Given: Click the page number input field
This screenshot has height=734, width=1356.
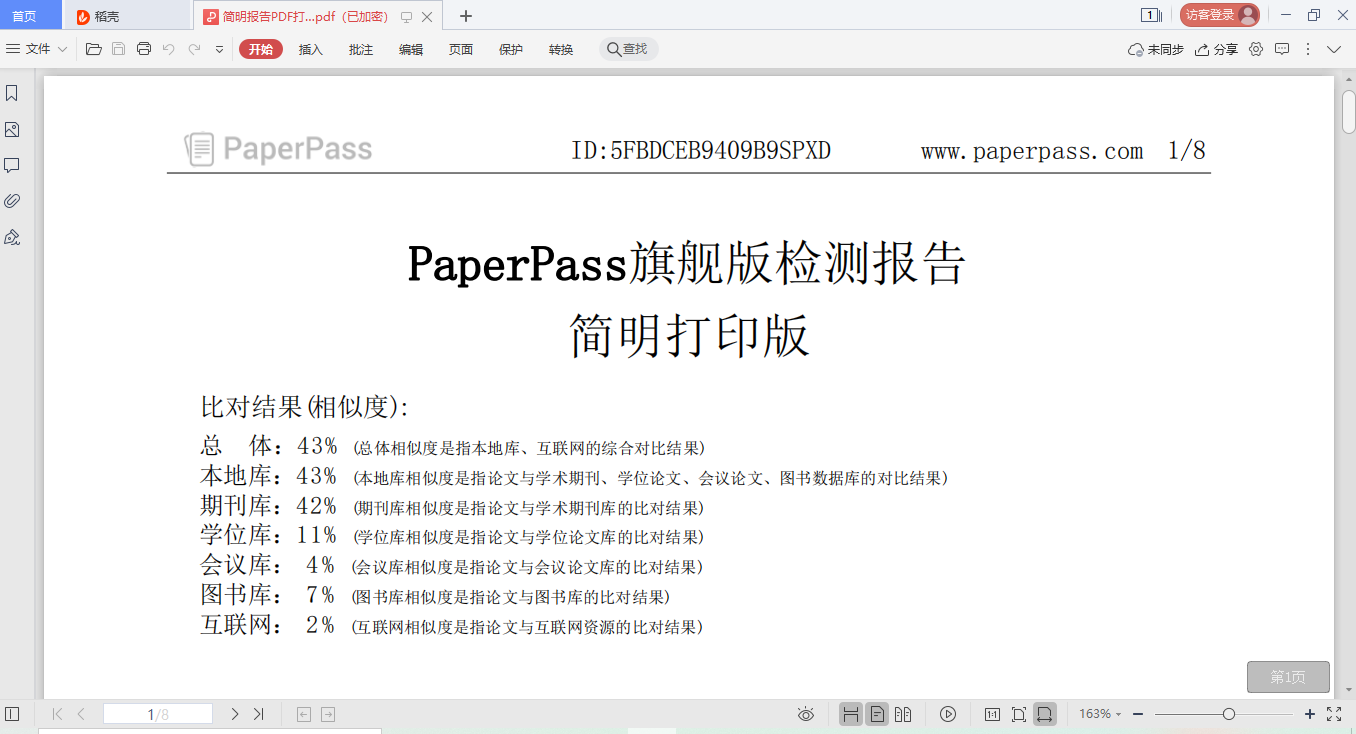Looking at the screenshot, I should pyautogui.click(x=158, y=714).
